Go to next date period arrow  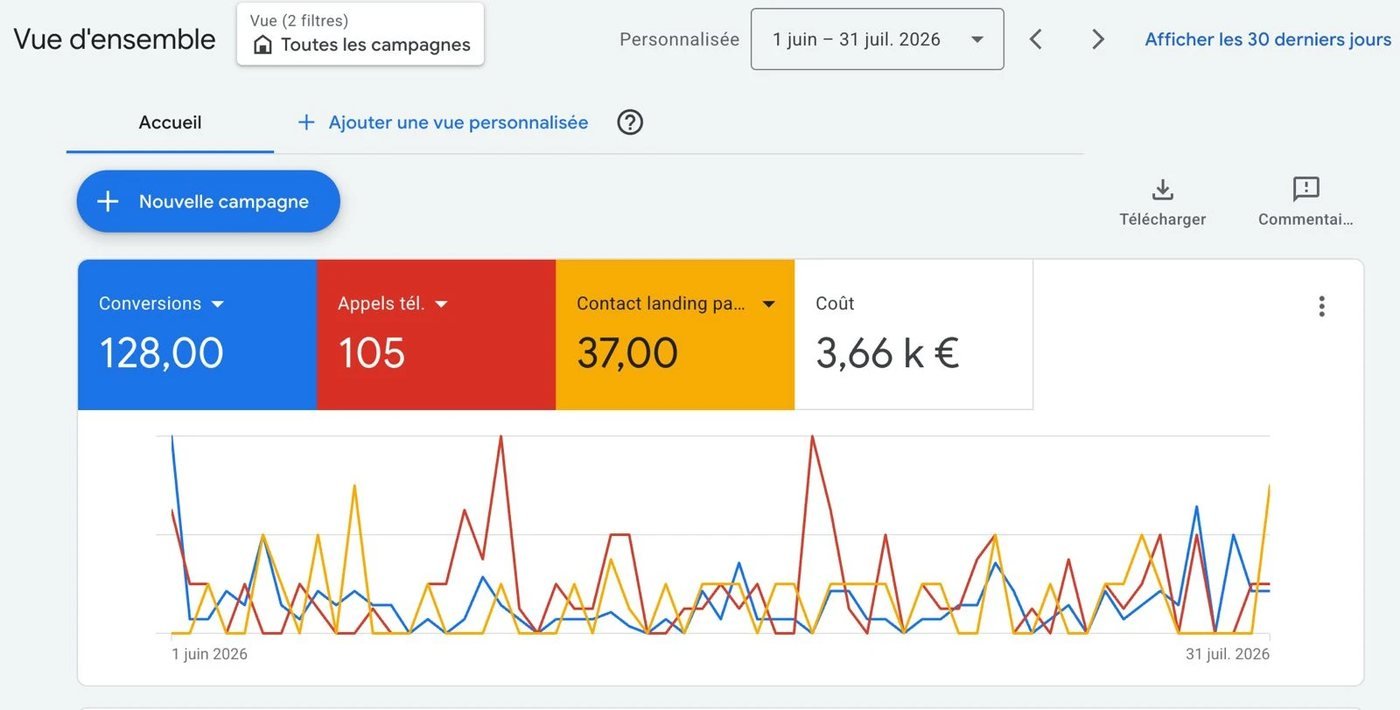(1098, 39)
